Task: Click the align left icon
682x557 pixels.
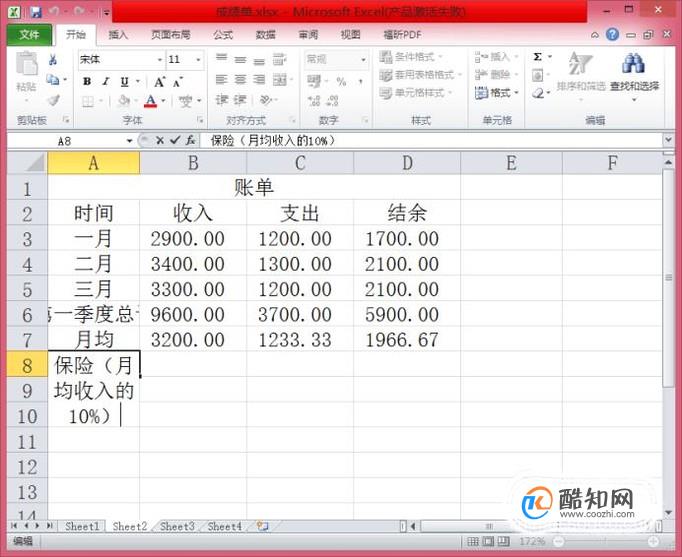Action: coord(222,80)
